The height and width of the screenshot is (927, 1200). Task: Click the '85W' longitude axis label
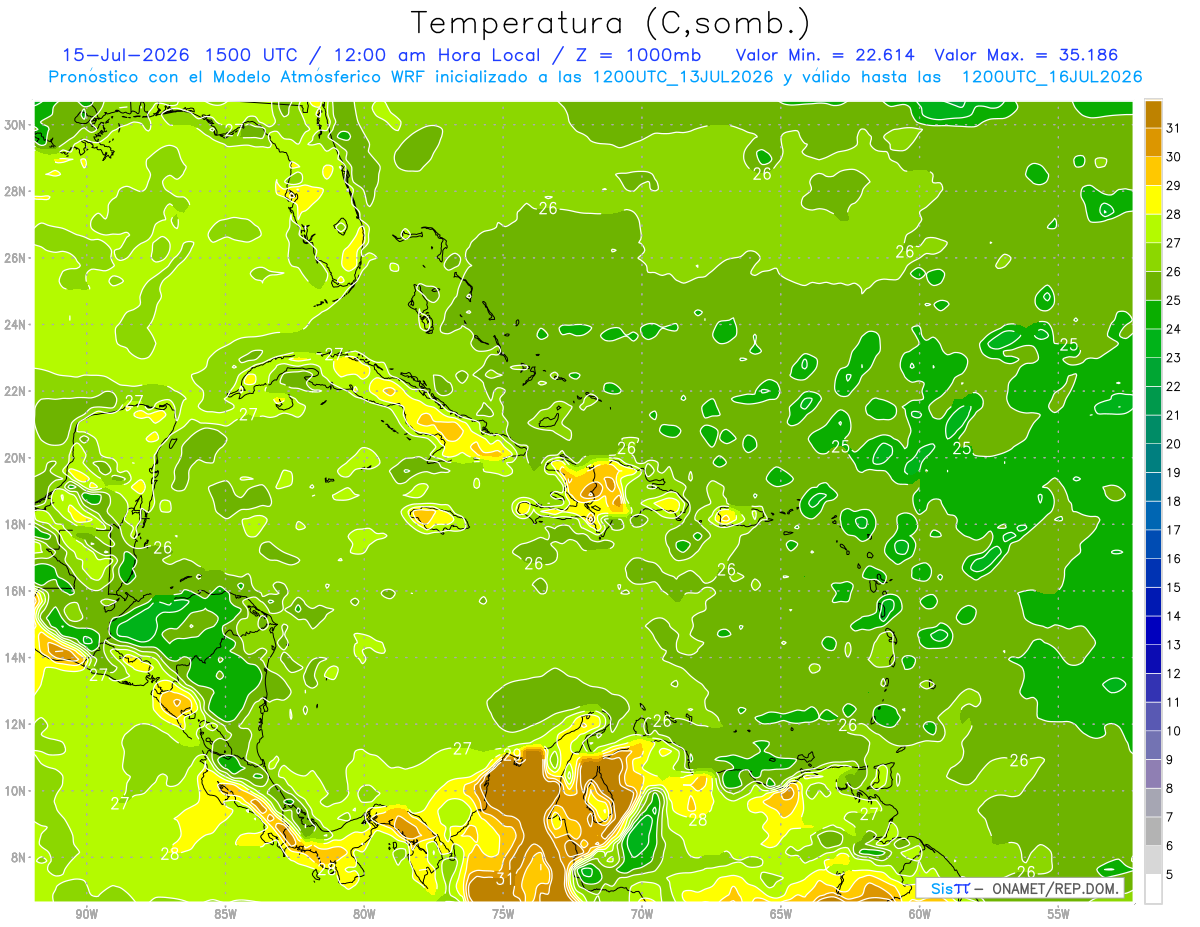pos(225,914)
